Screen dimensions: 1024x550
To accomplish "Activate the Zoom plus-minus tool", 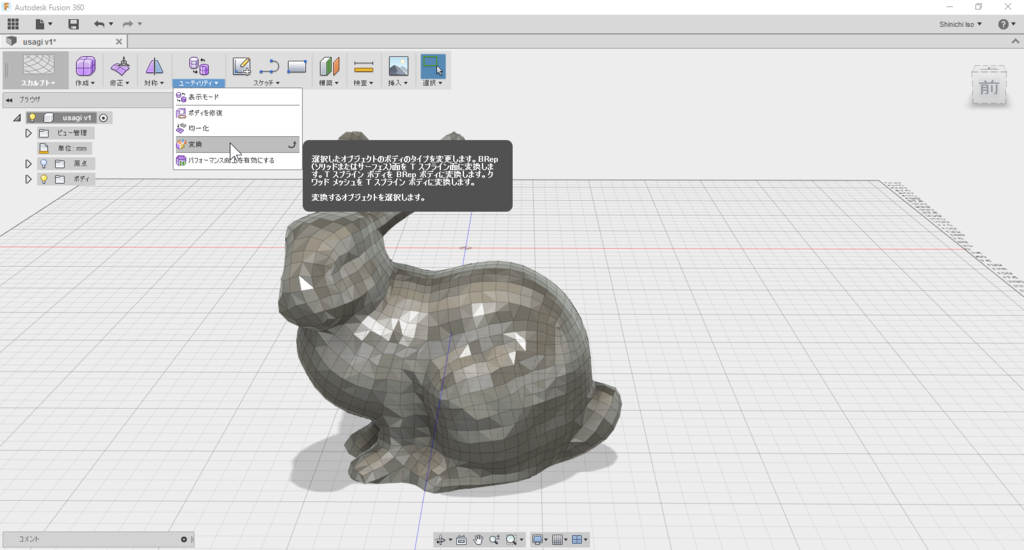I will pos(494,540).
